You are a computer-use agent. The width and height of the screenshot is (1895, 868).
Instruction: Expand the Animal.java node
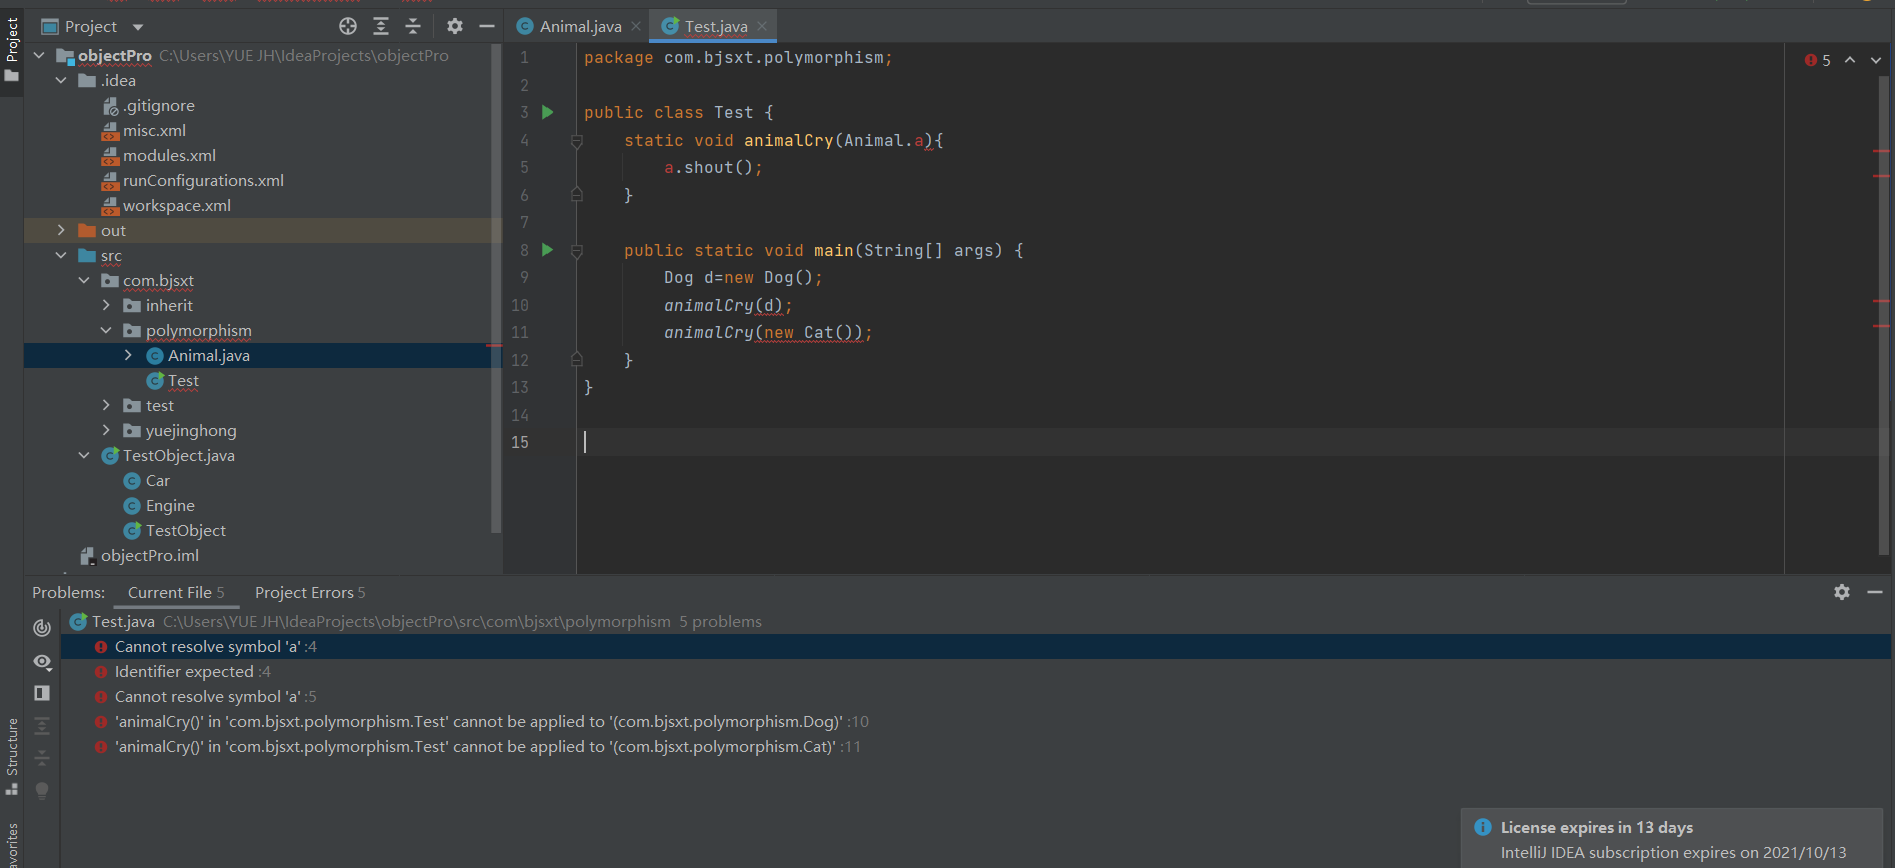(129, 355)
